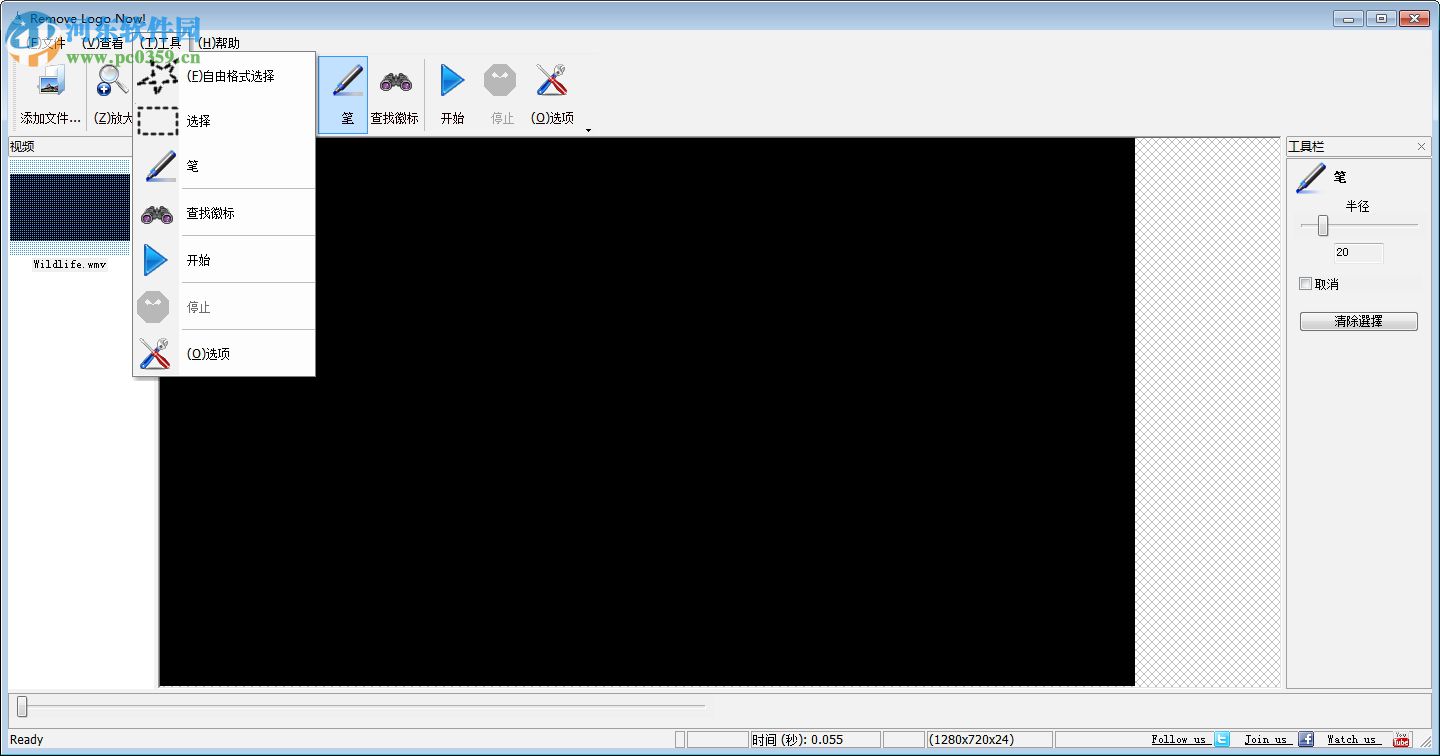Start processing with the 开始 toolbar button
This screenshot has height=756, width=1440.
[x=452, y=95]
